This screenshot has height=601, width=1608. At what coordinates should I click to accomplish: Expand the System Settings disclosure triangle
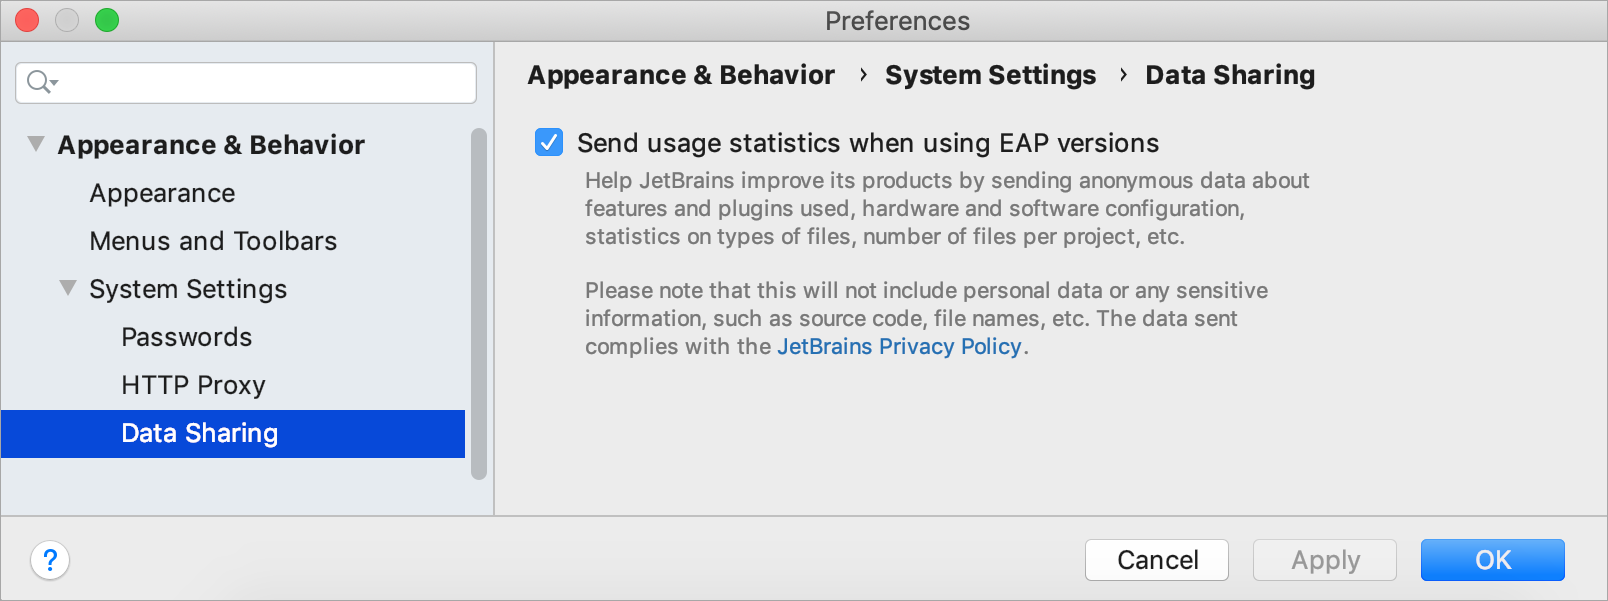click(67, 287)
